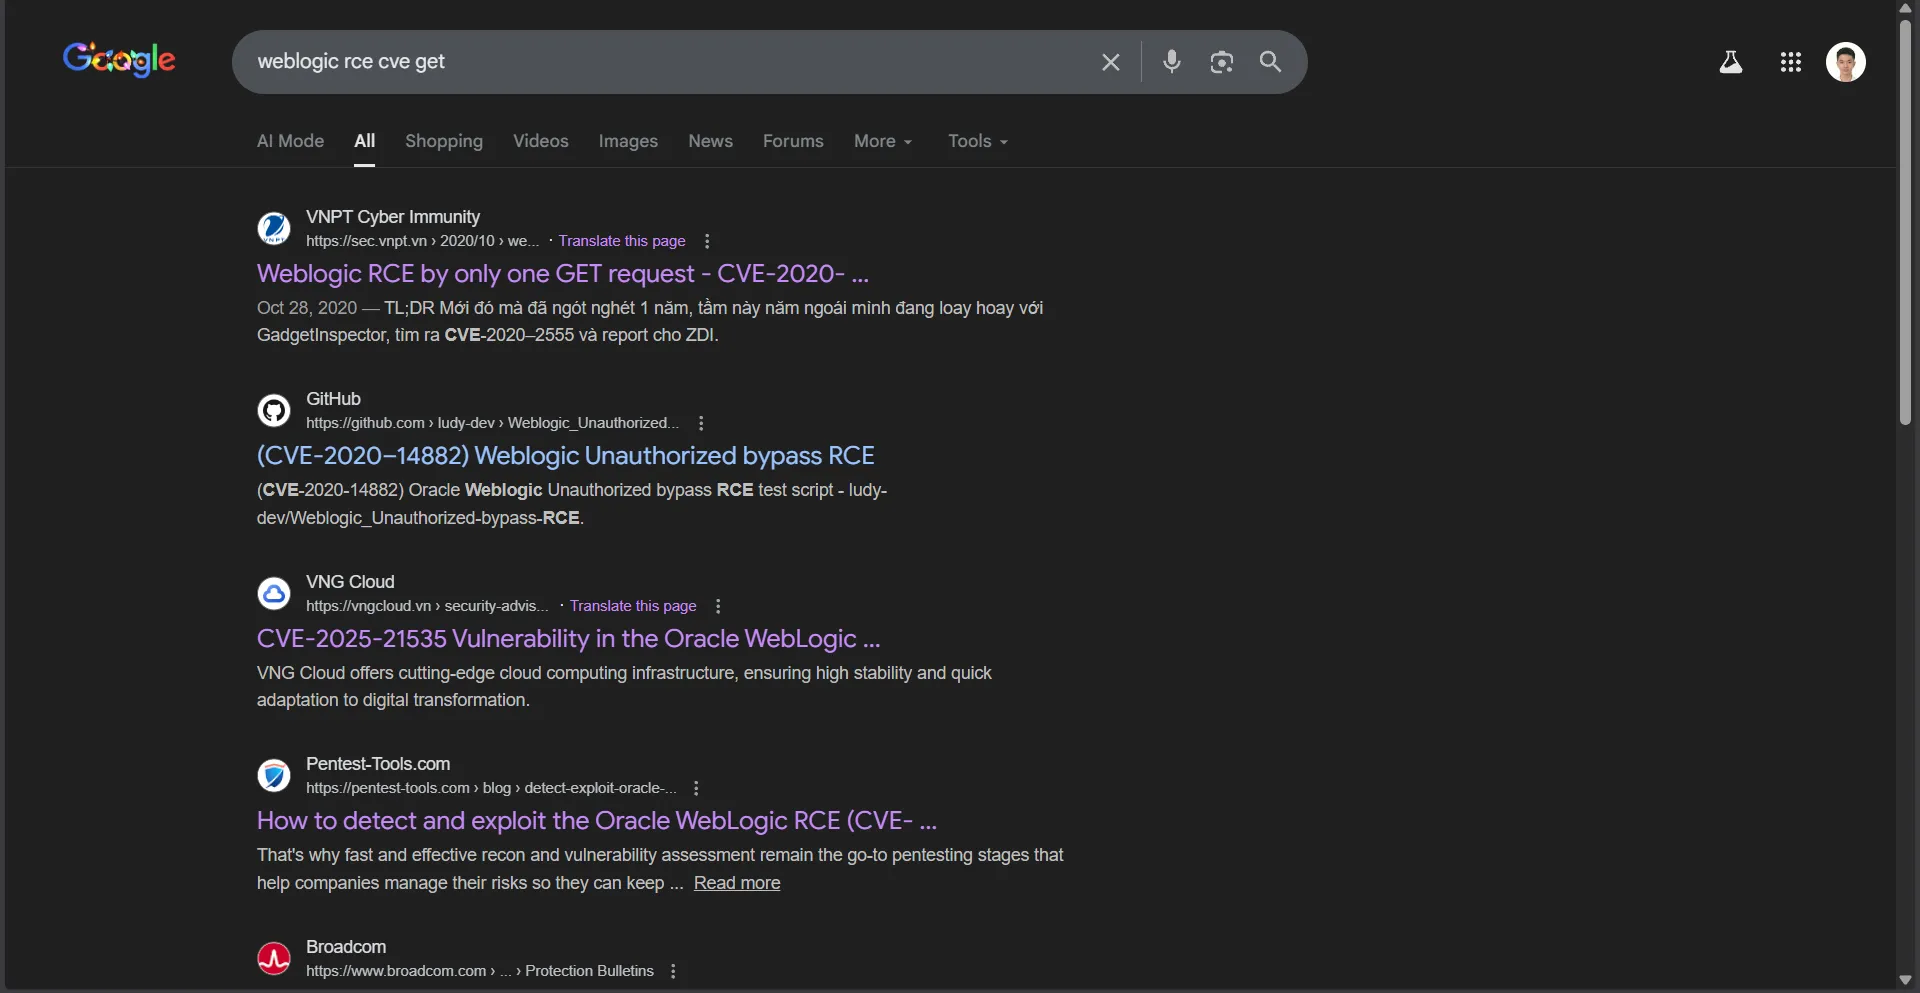Click the Broadcom favicon
Screen dimensions: 1920x993
273,958
